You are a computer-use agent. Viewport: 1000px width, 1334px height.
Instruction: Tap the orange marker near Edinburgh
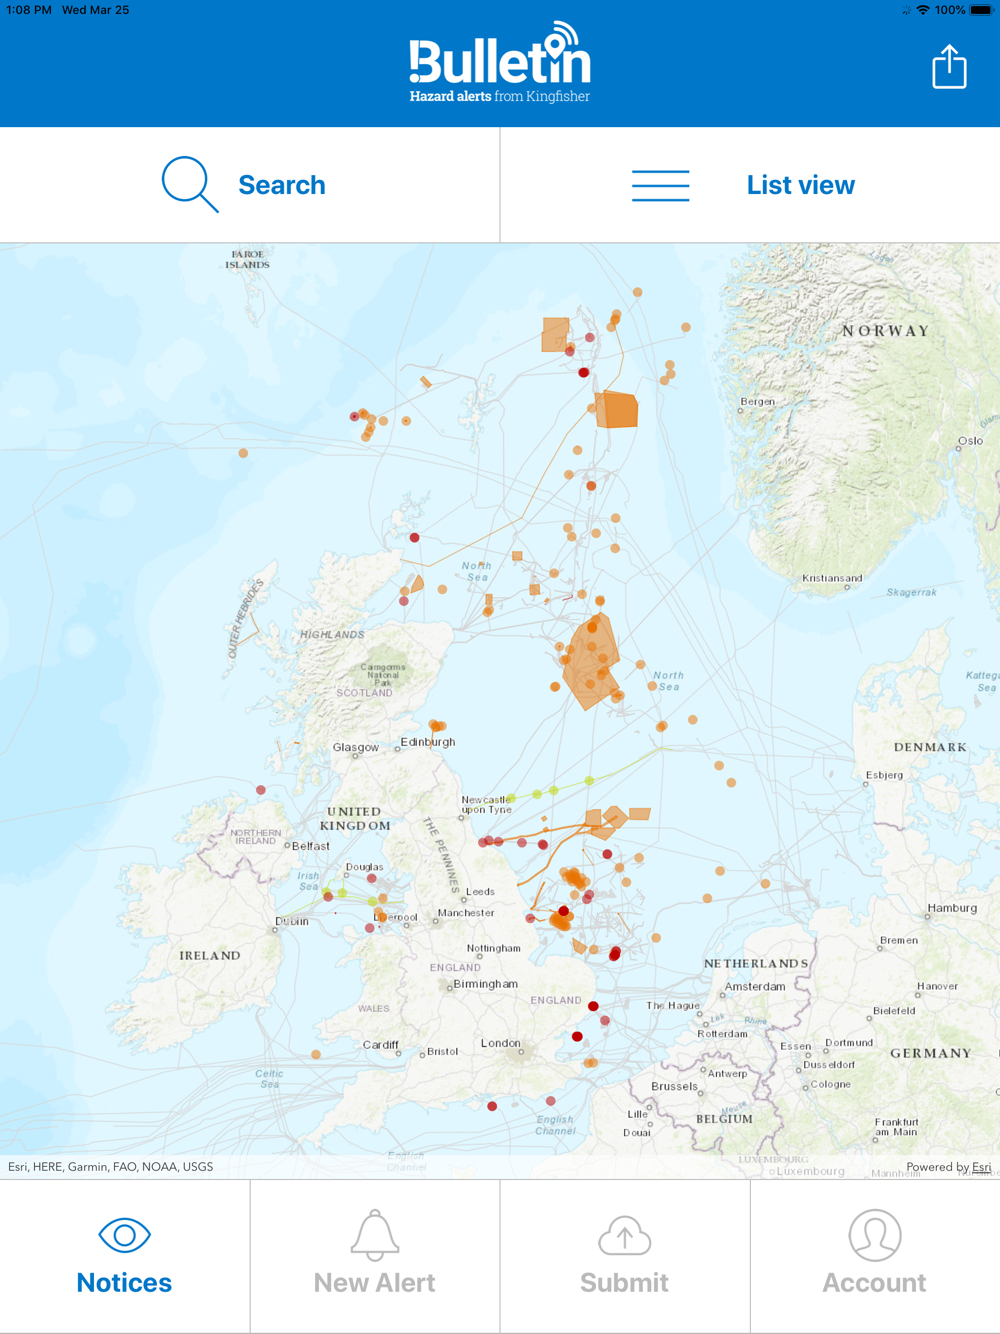[437, 726]
